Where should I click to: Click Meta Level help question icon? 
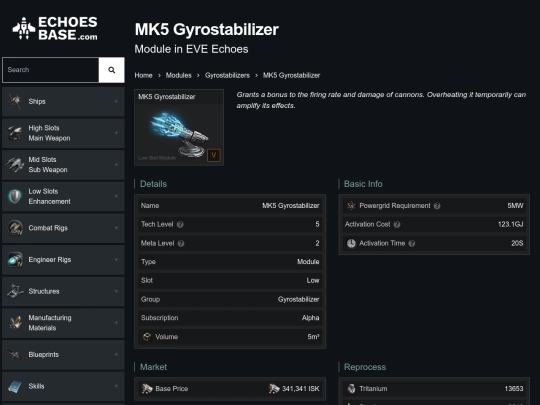coord(181,243)
